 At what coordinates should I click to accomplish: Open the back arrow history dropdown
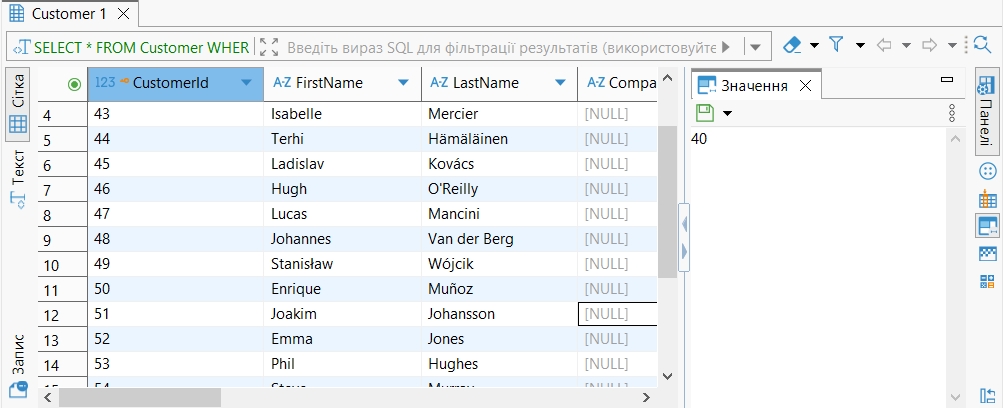click(x=906, y=45)
